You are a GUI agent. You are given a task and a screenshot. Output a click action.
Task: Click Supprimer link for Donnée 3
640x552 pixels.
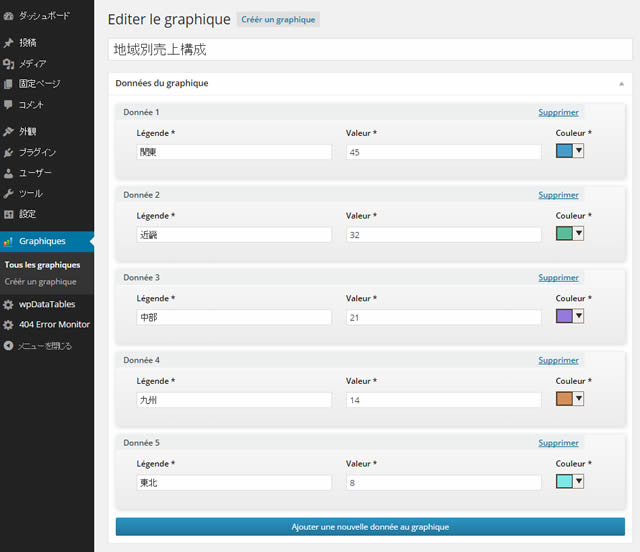(x=558, y=278)
